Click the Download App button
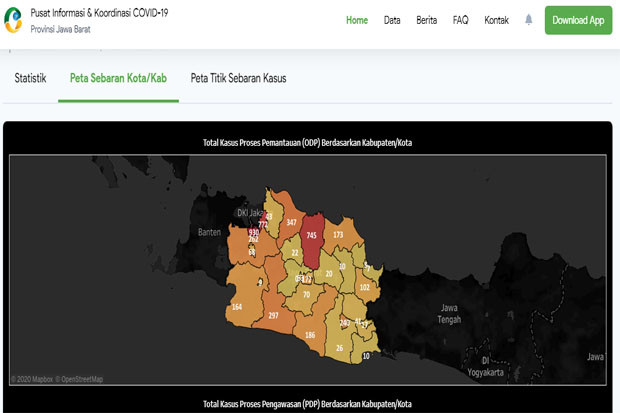 click(x=578, y=20)
